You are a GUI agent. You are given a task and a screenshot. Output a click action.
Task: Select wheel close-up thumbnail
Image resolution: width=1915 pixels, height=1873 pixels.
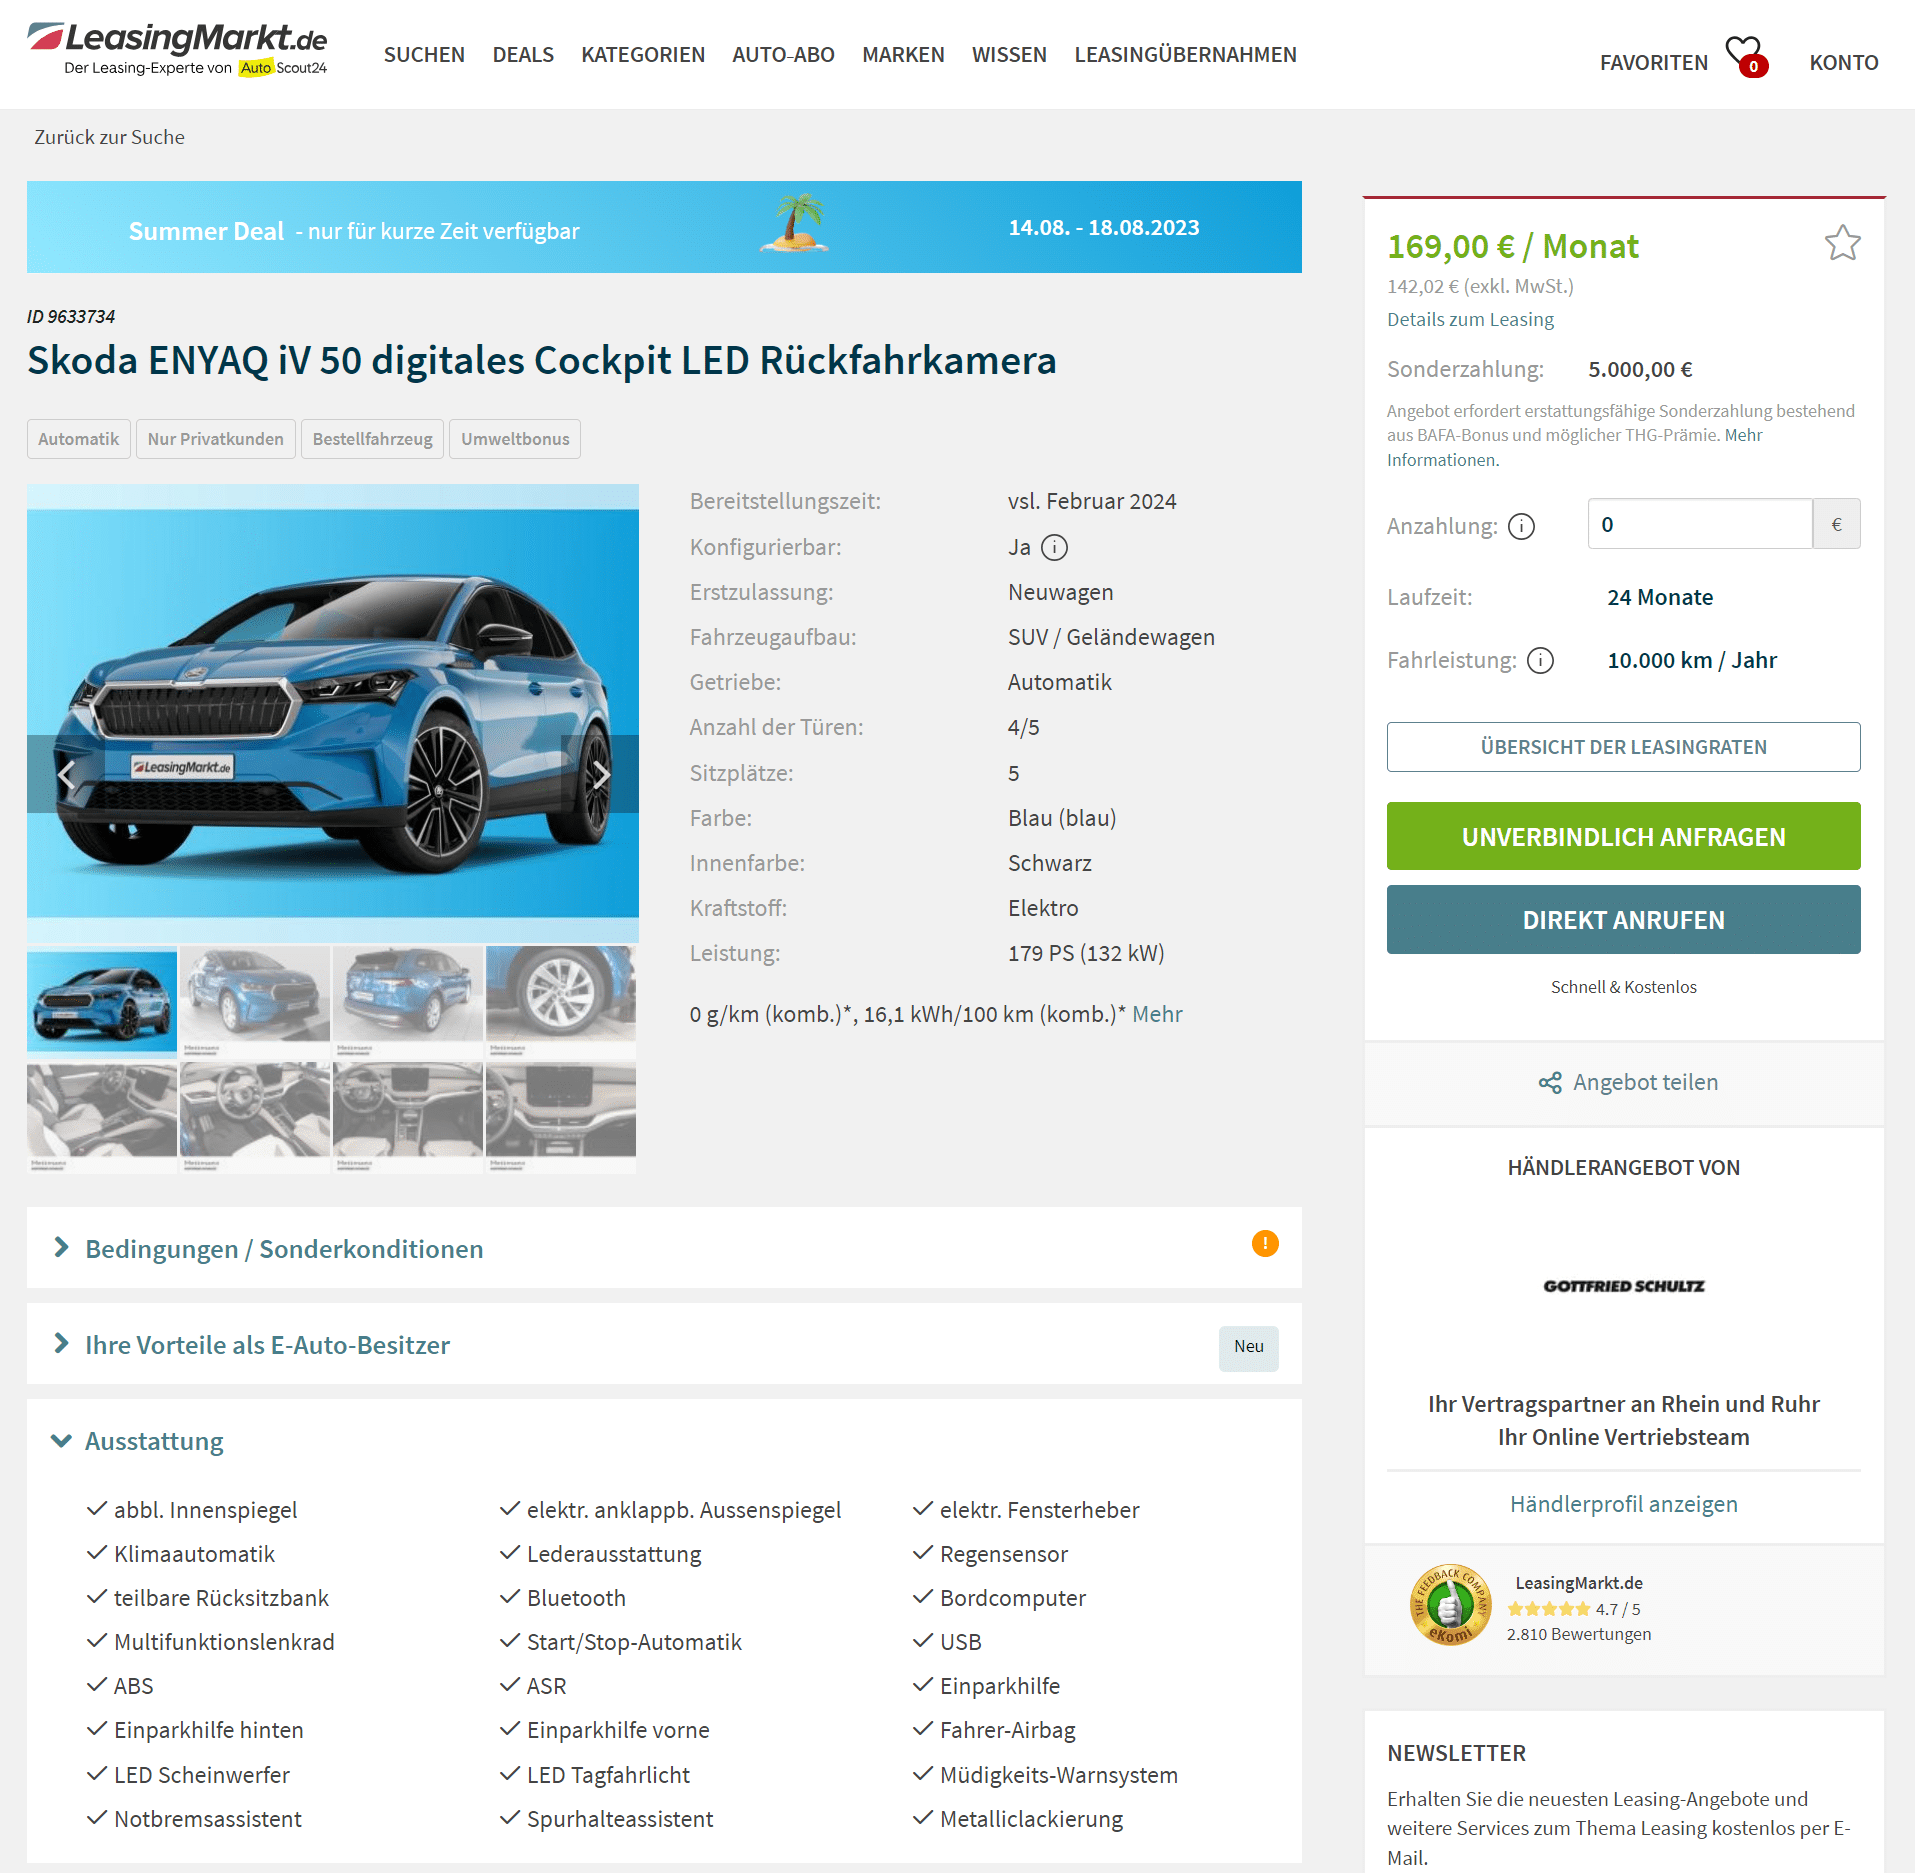coord(561,1002)
